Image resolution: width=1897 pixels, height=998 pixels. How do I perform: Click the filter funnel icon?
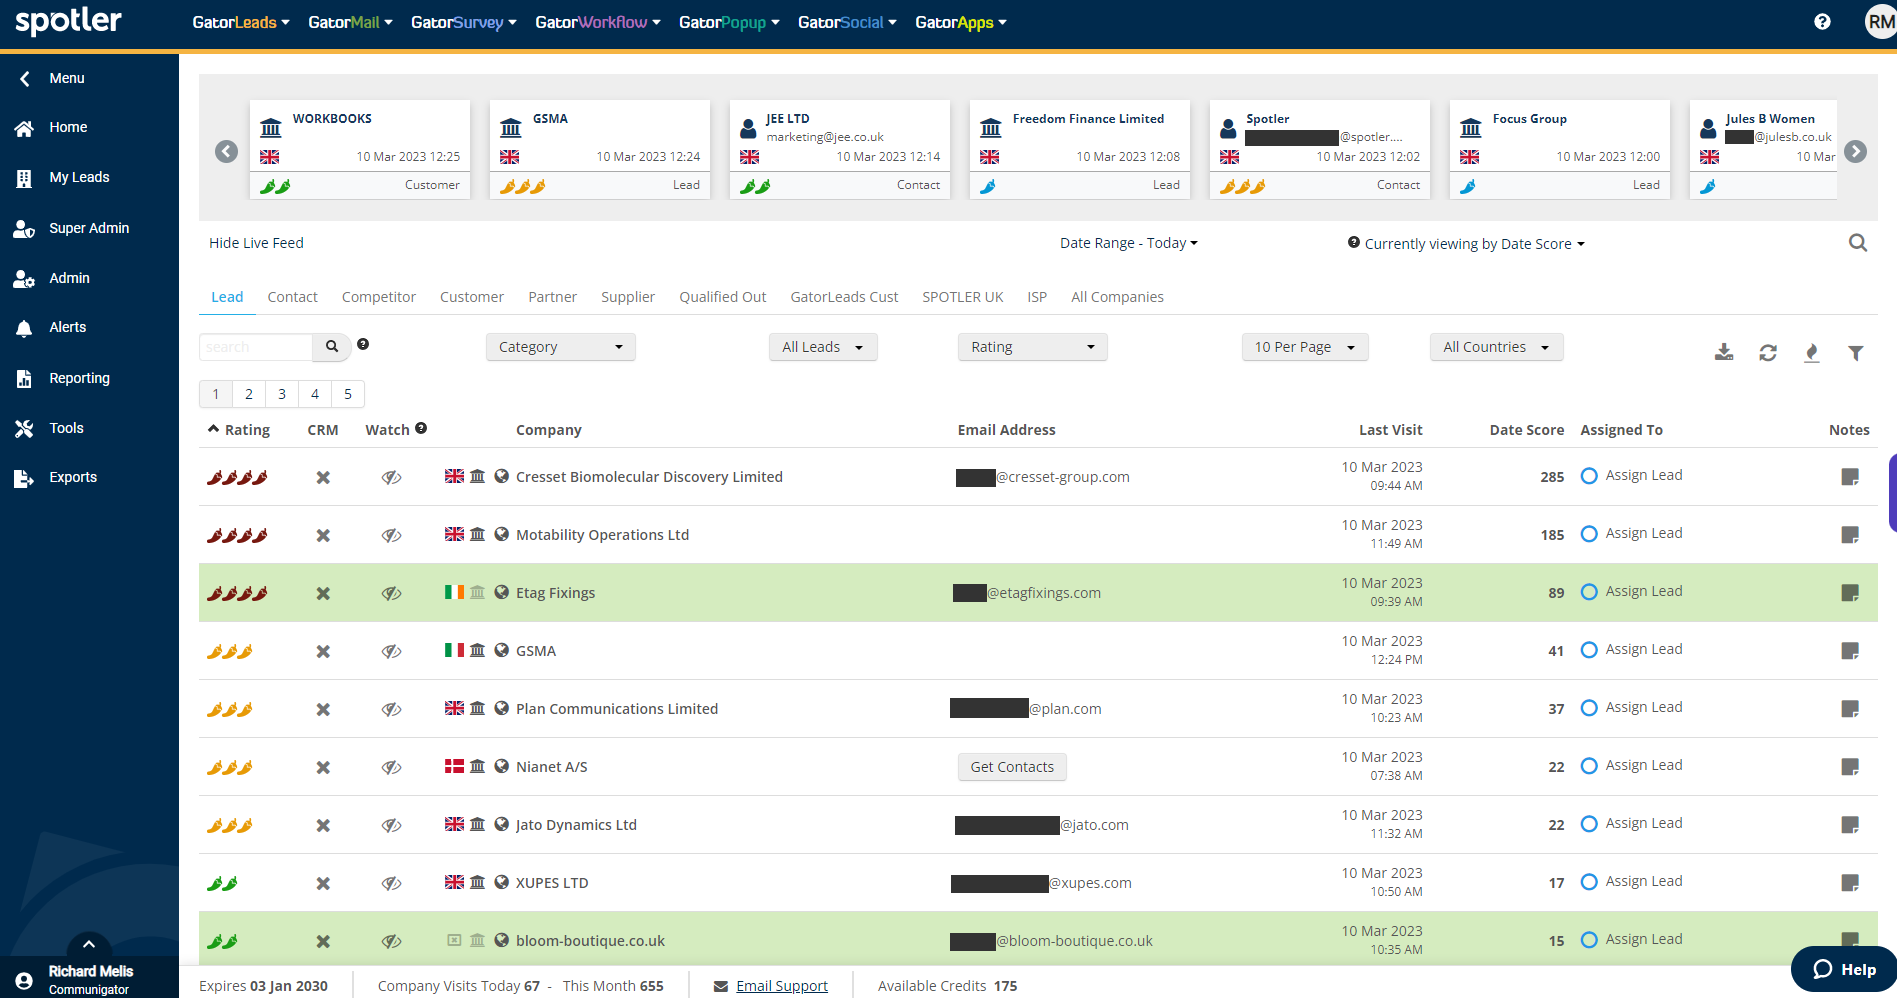[1855, 352]
